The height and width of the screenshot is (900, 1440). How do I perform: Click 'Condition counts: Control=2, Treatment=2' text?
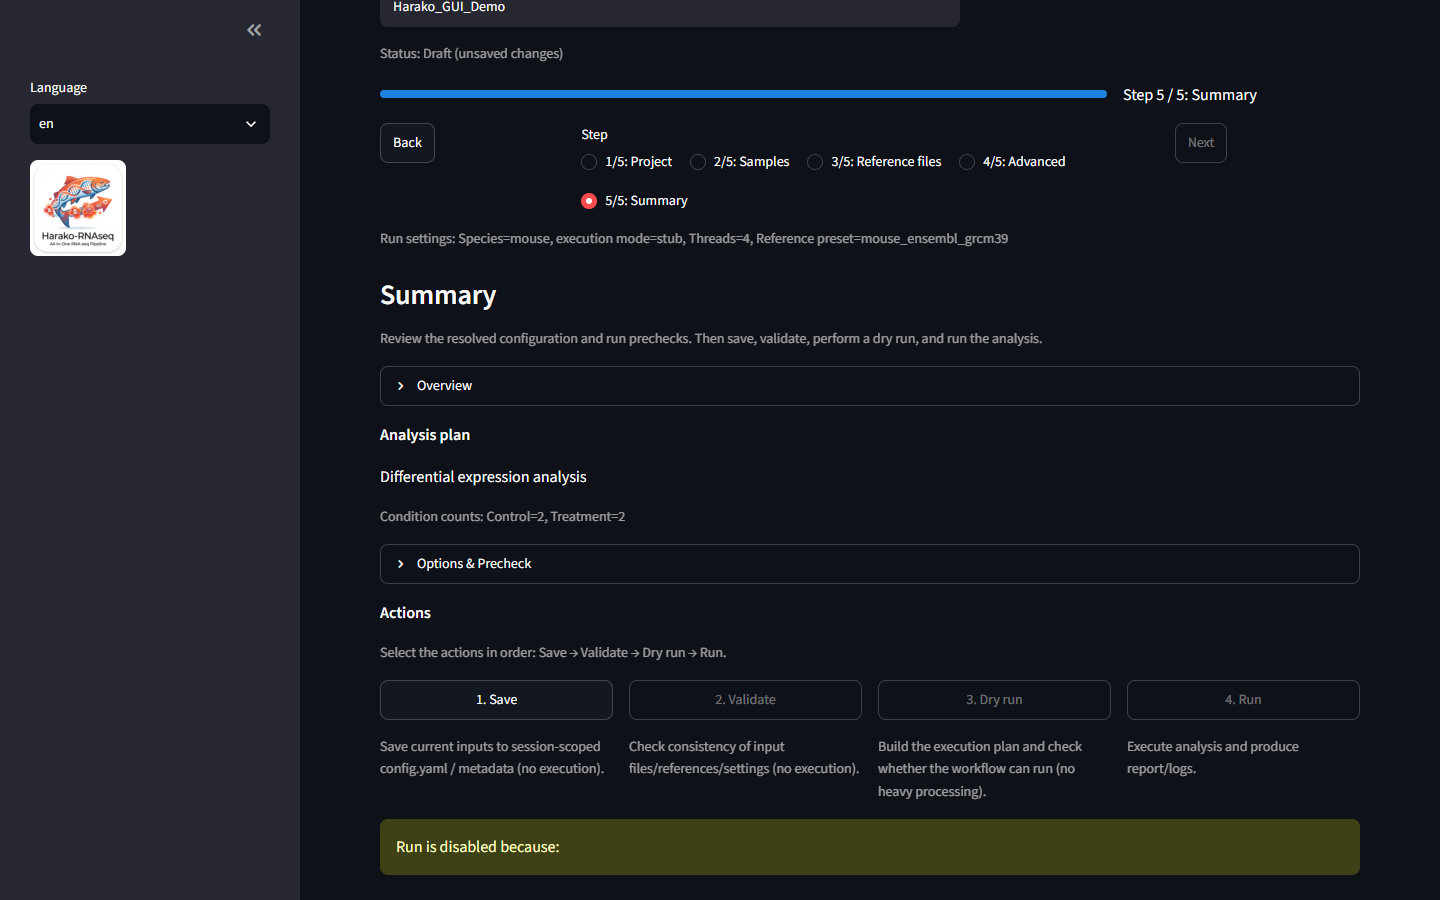point(502,517)
